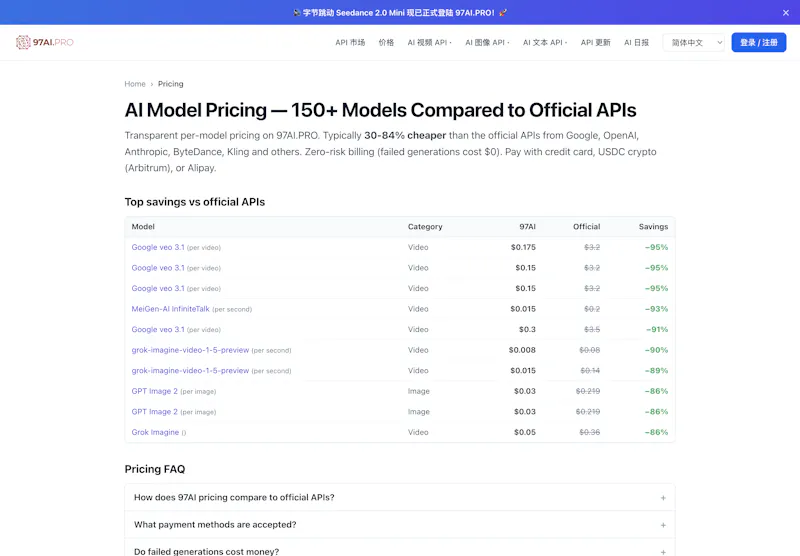Click the struck-through $0.36 official price

click(x=589, y=432)
